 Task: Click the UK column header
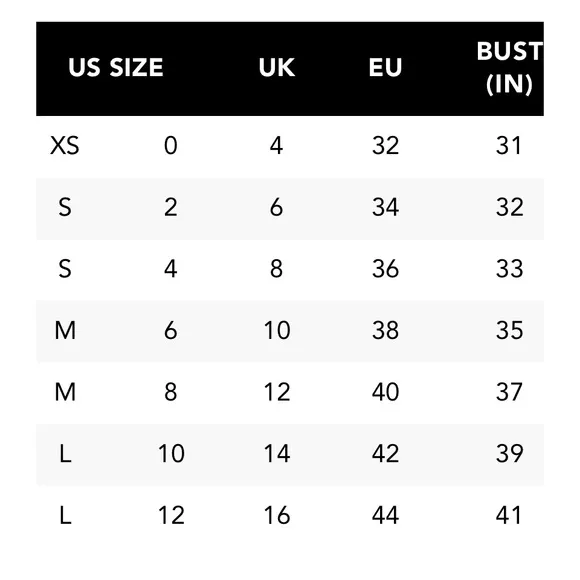(x=277, y=68)
